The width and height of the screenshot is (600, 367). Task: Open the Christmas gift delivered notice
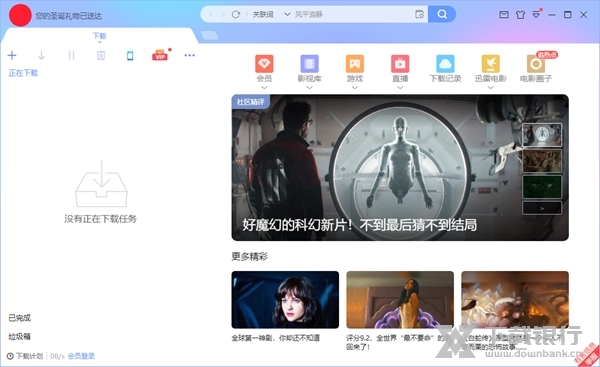(x=68, y=16)
